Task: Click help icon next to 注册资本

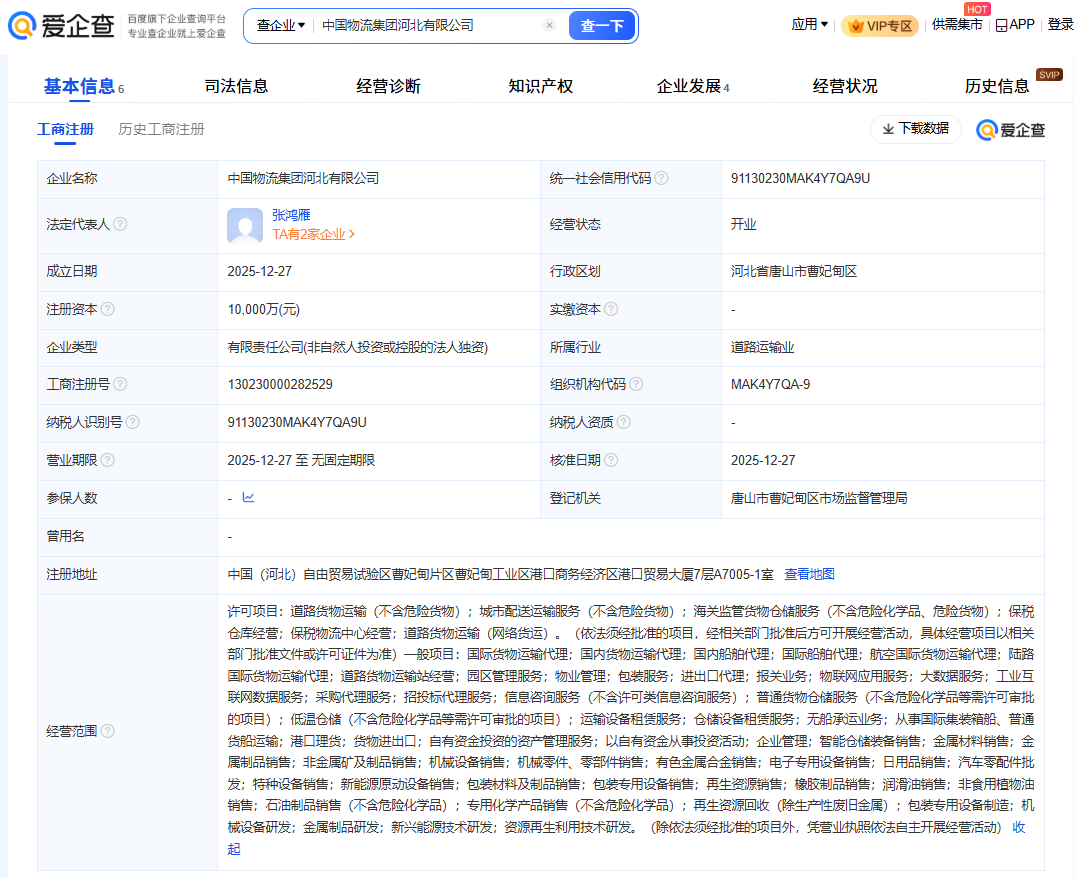Action: coord(107,310)
